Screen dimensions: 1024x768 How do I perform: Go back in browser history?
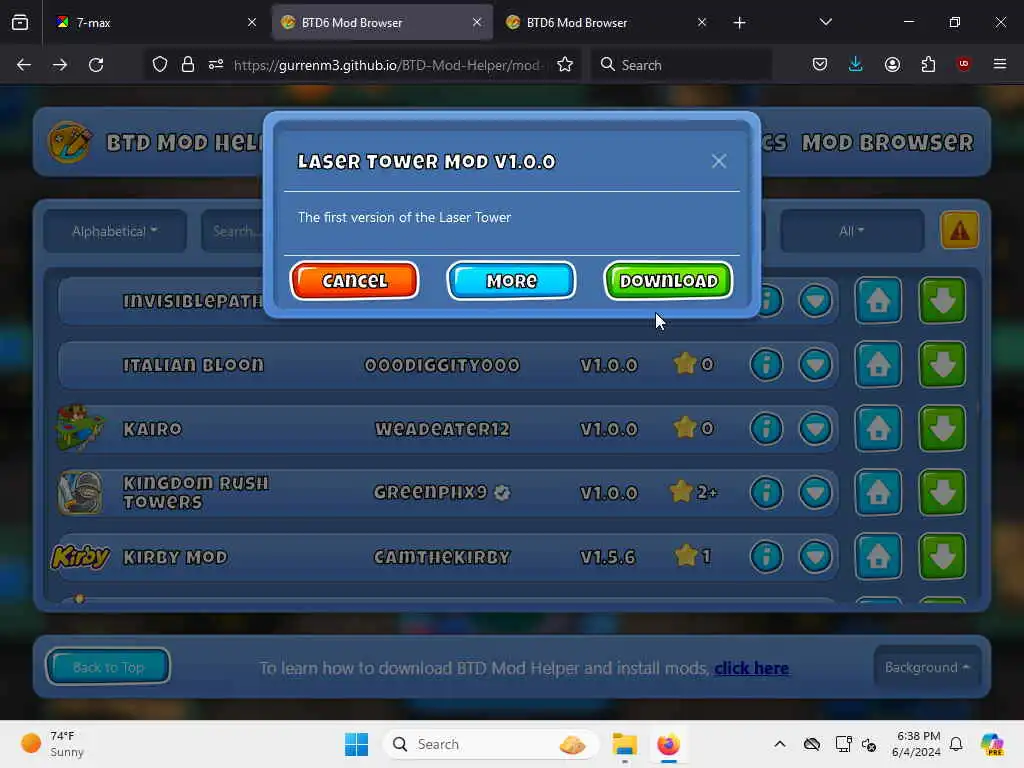(x=24, y=65)
